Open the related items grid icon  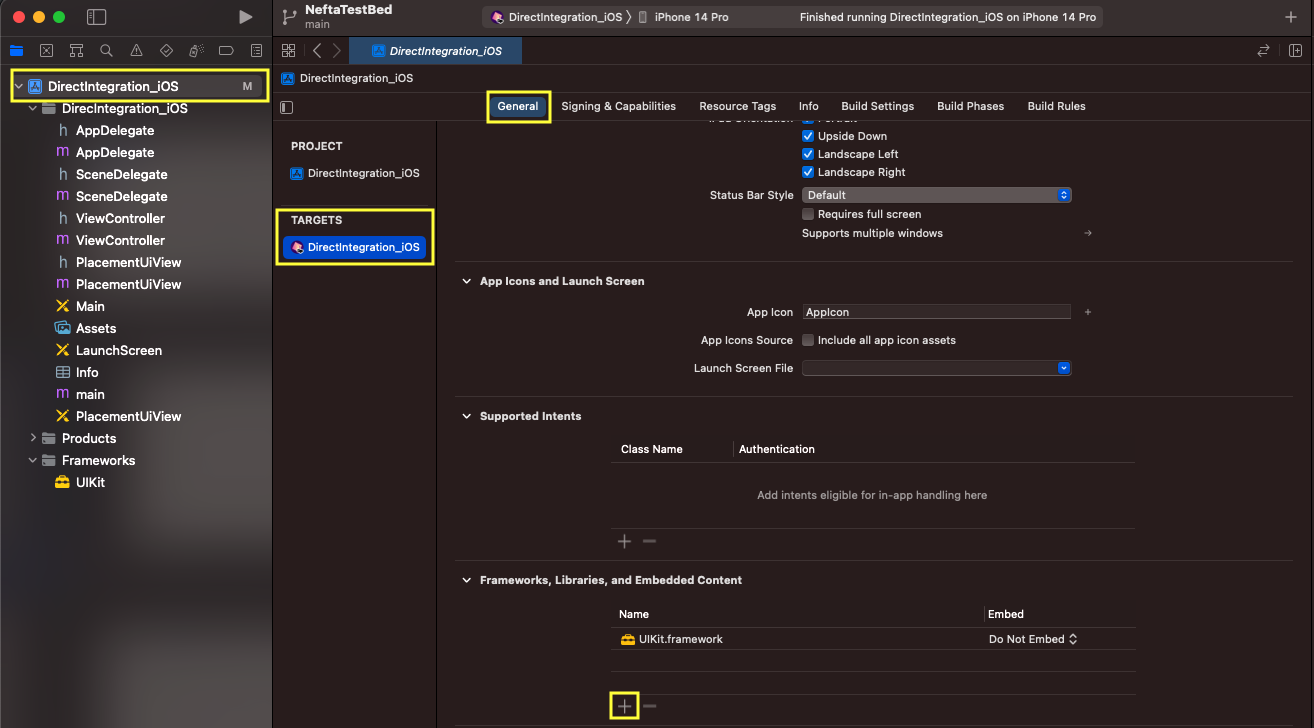coord(288,50)
